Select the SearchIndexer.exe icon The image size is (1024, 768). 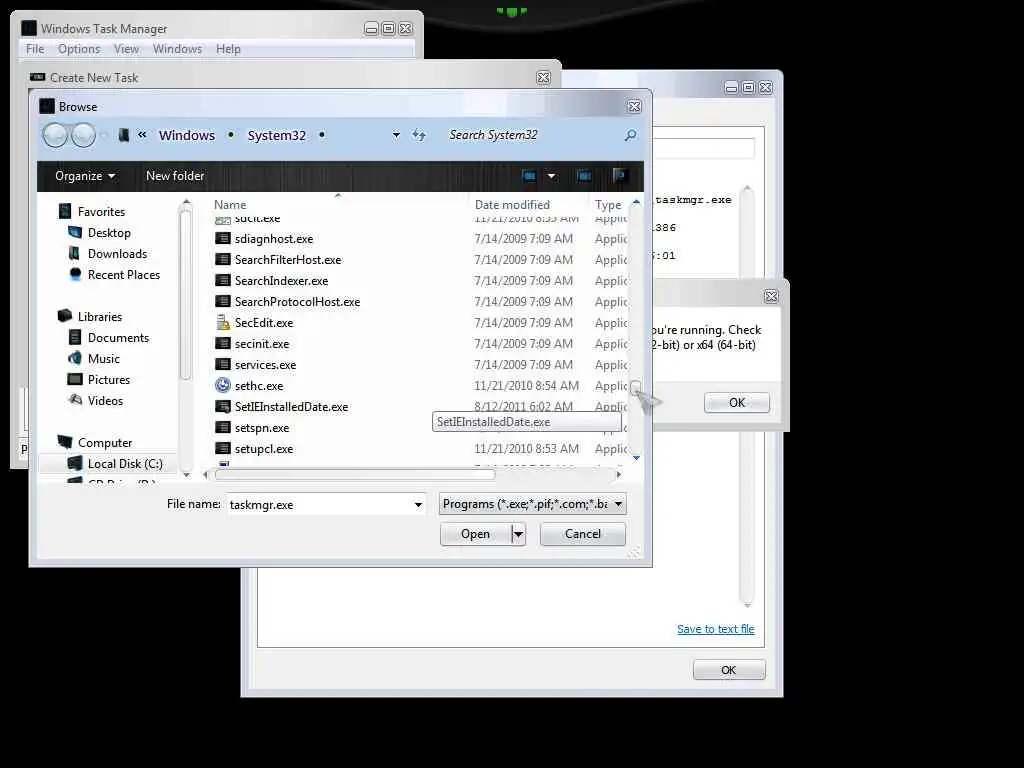[223, 281]
